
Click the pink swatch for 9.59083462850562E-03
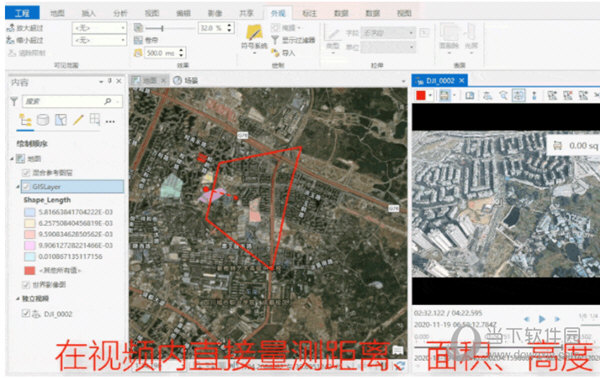click(30, 234)
